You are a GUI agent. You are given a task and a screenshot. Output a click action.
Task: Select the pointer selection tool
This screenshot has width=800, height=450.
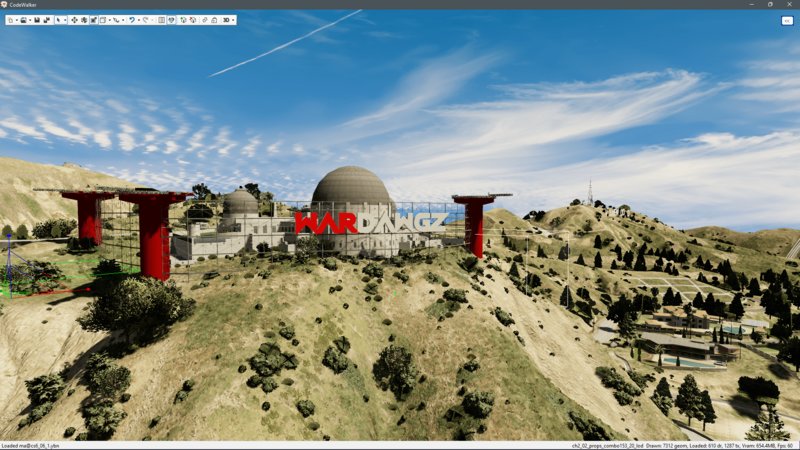pyautogui.click(x=58, y=20)
